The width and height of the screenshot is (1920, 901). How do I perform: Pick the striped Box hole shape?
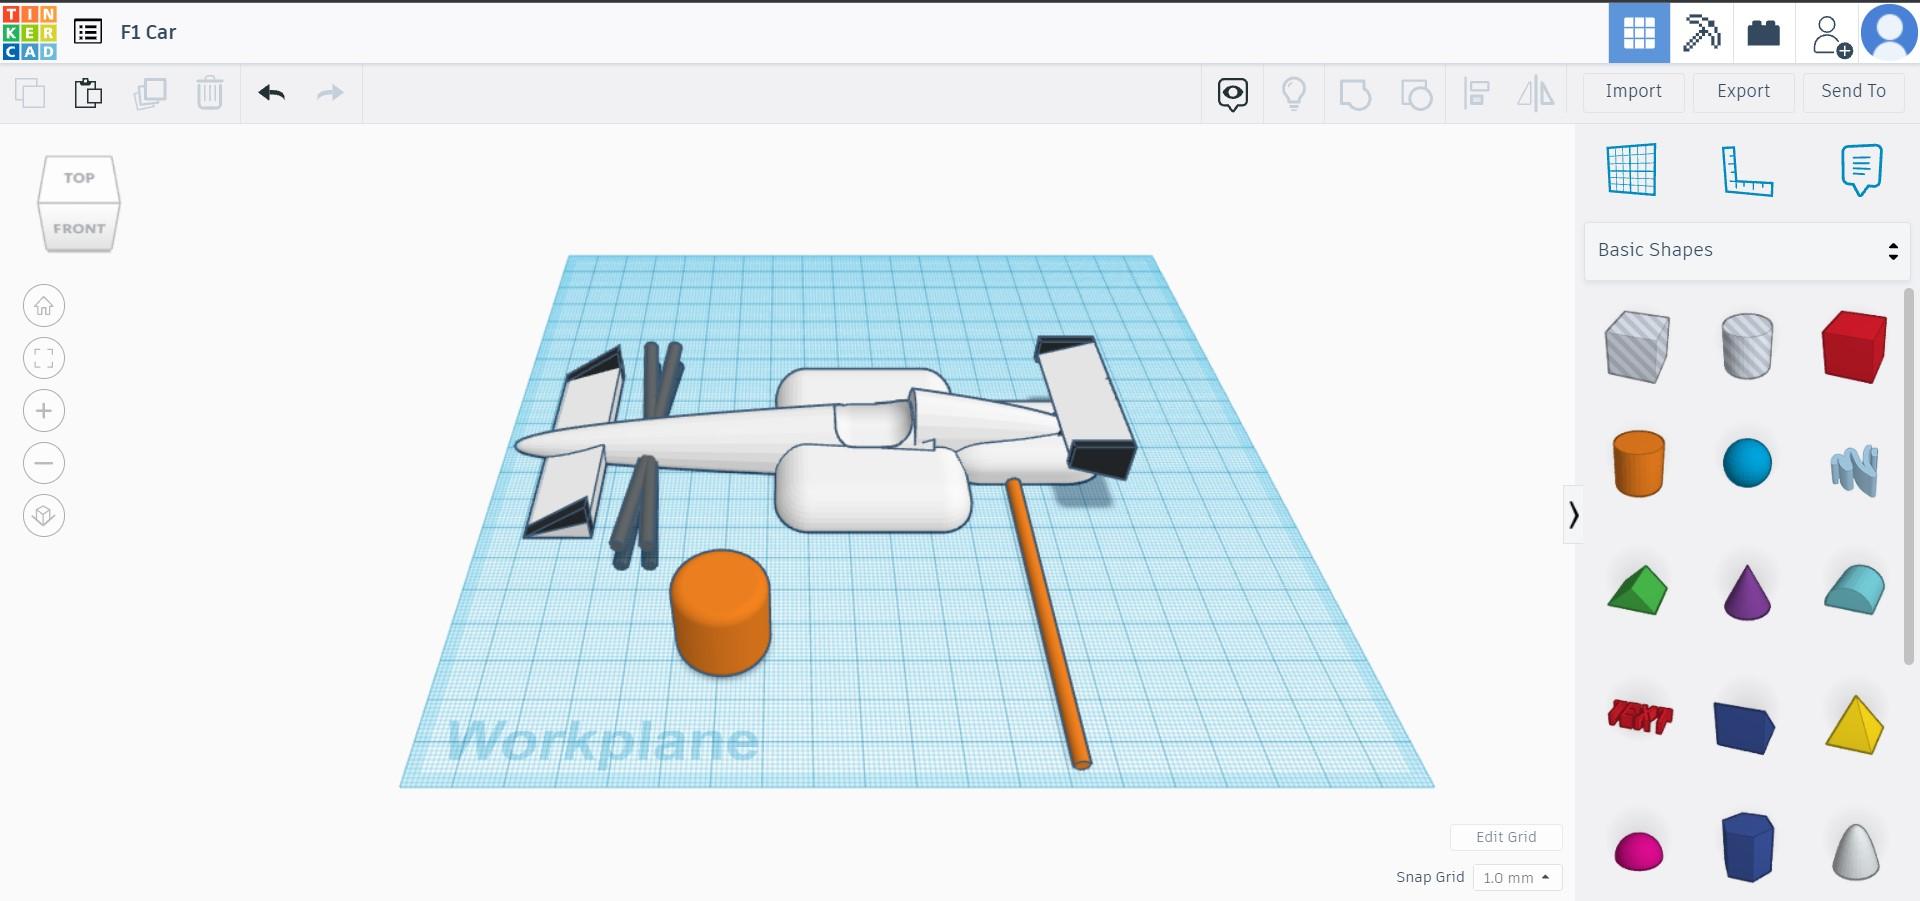[1637, 346]
